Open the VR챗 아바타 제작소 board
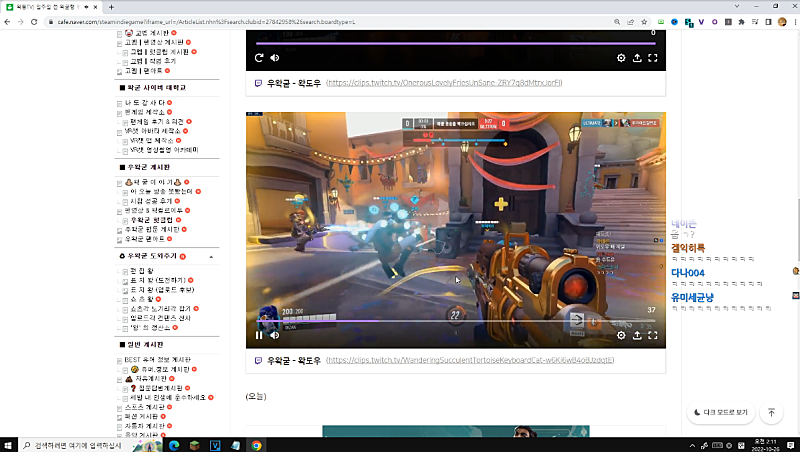 153,131
